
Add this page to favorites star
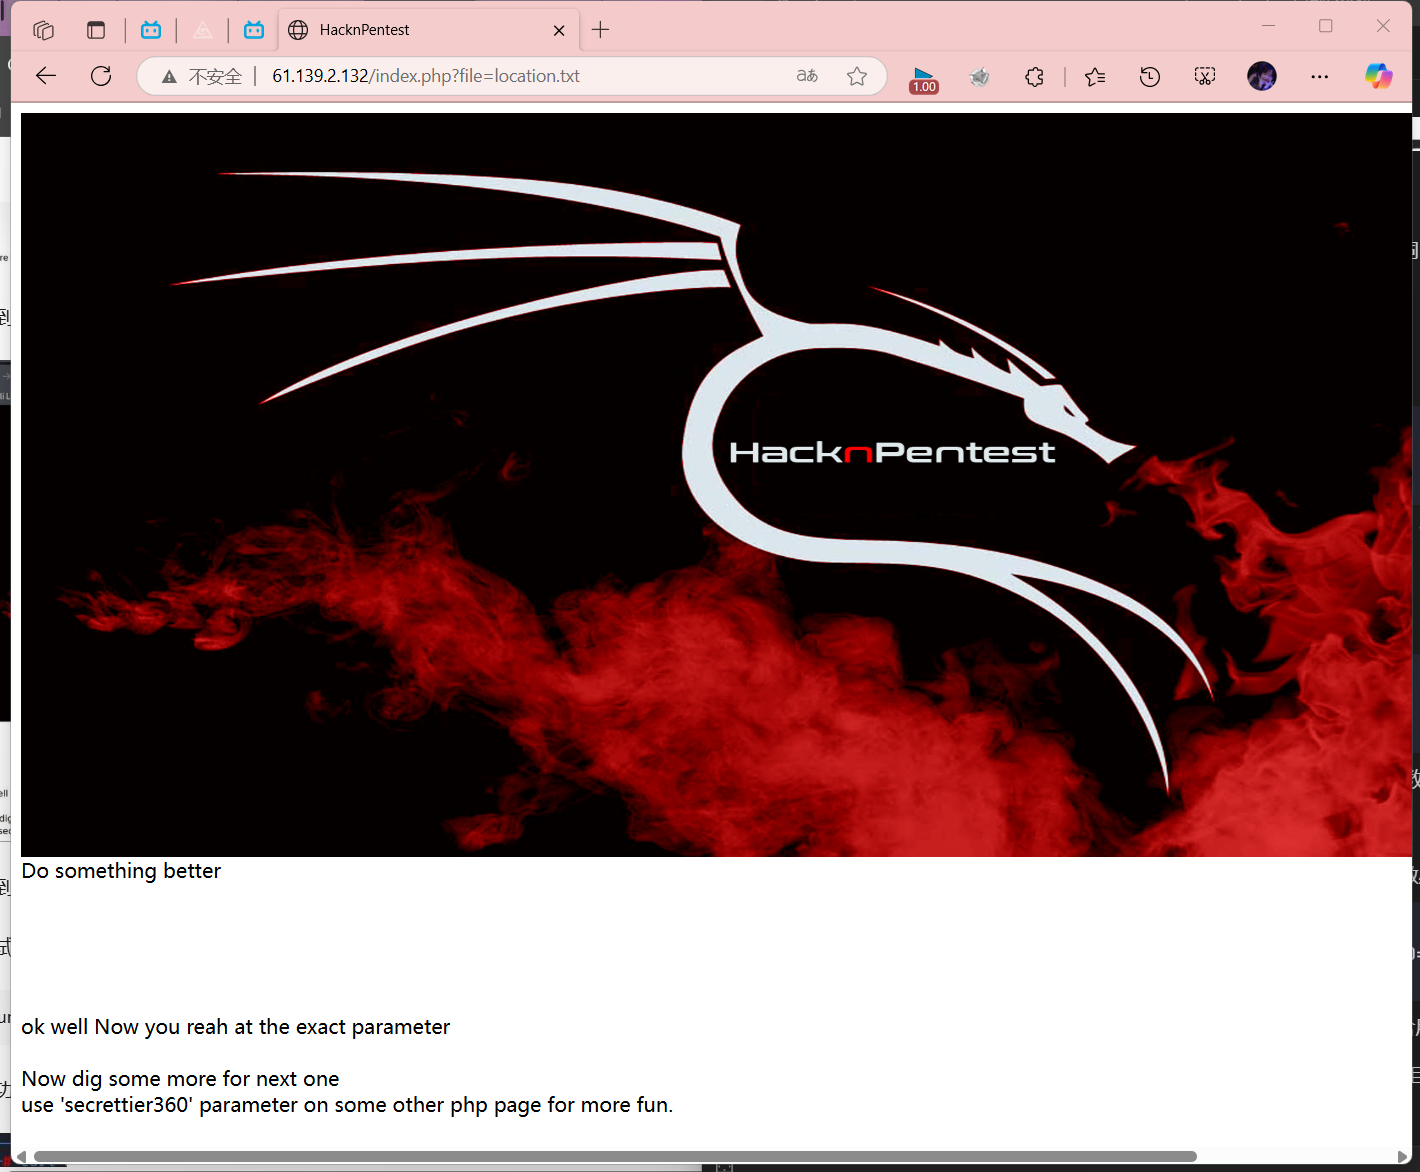coord(857,76)
